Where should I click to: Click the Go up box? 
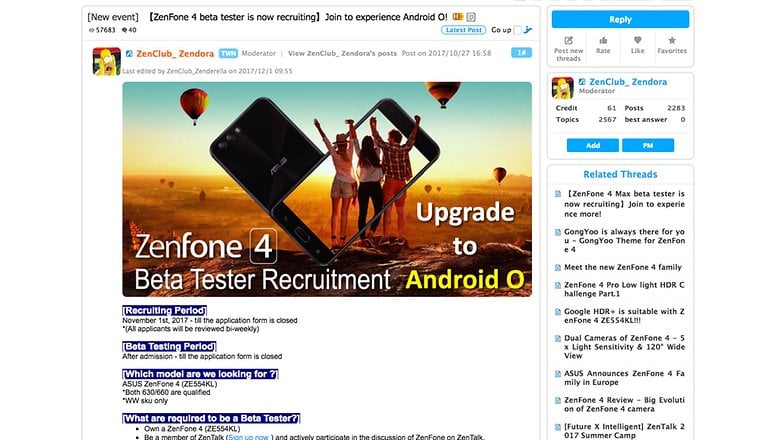click(517, 30)
